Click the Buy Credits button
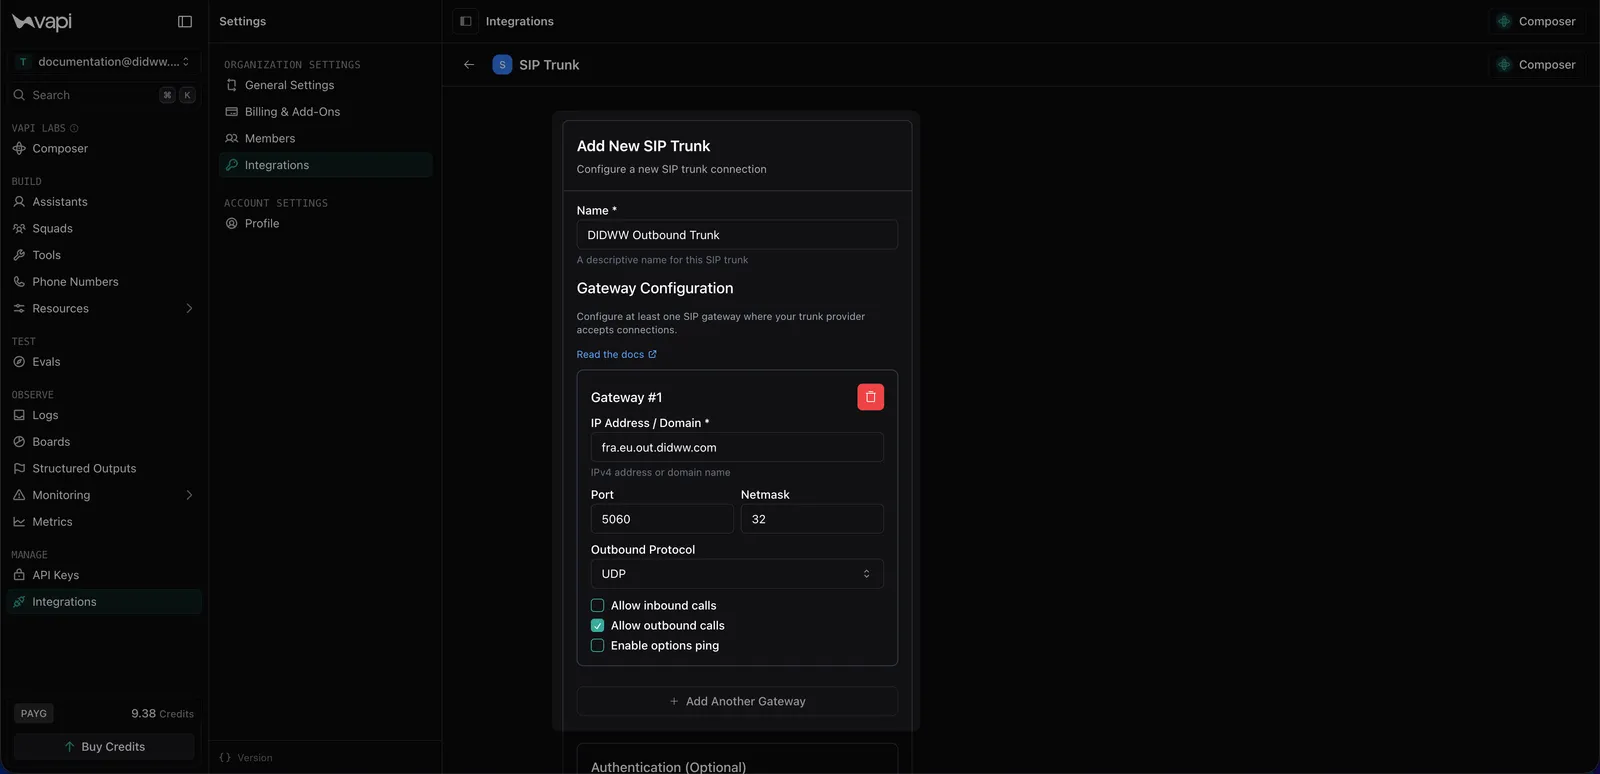 [x=104, y=747]
